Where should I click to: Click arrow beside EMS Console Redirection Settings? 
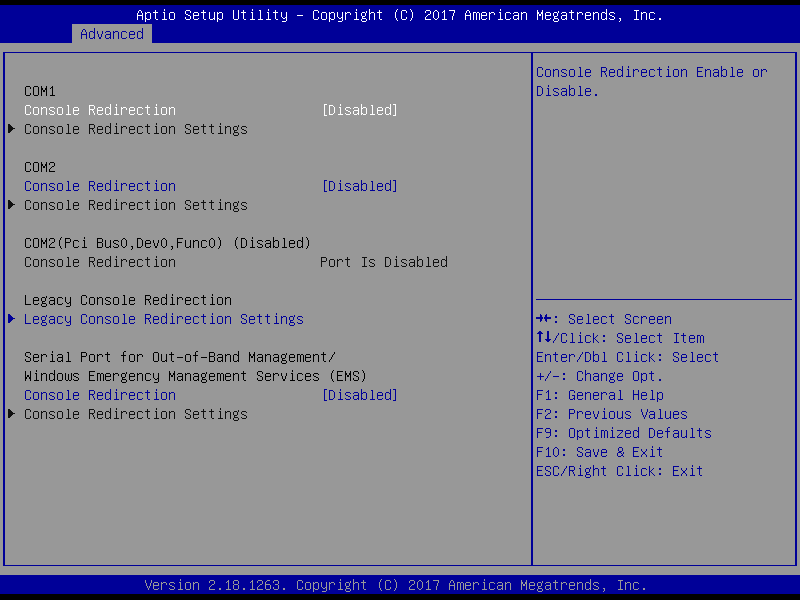pyautogui.click(x=11, y=414)
